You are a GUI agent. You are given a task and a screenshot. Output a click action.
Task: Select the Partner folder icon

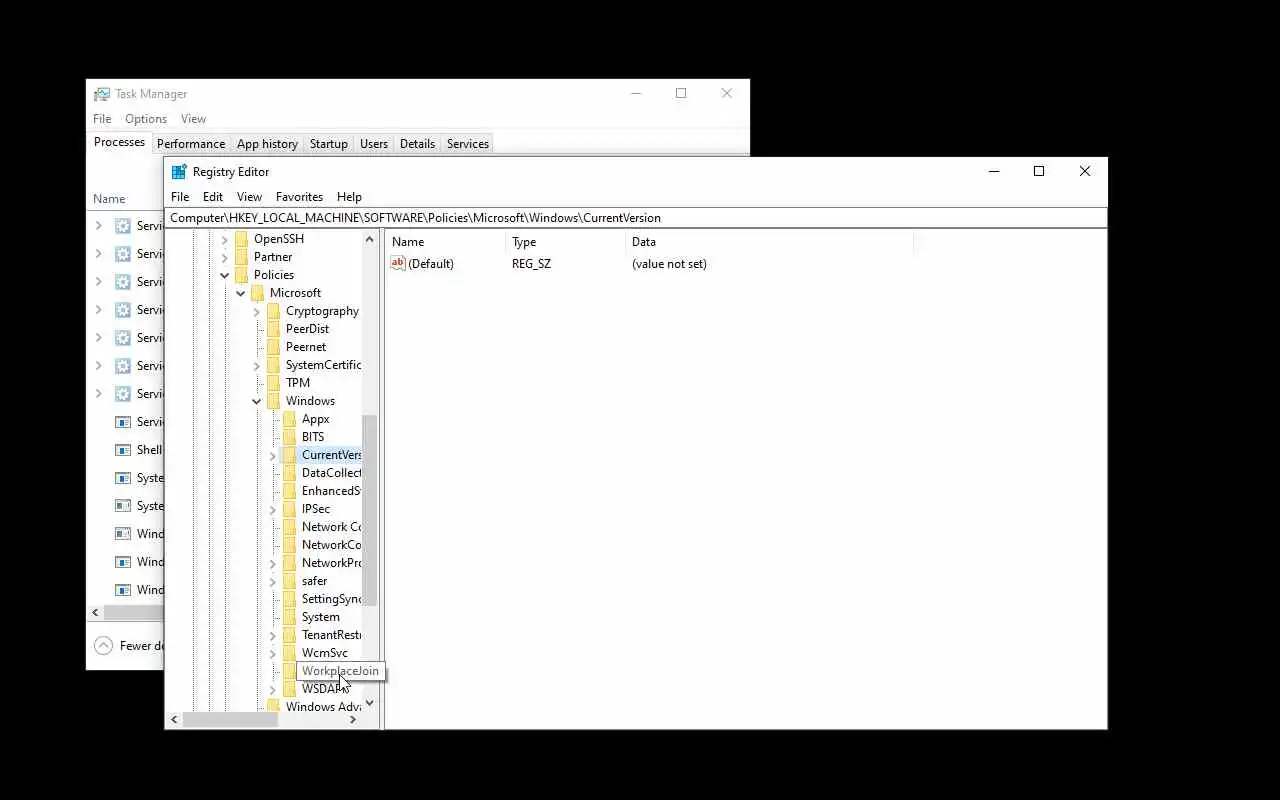click(x=241, y=257)
